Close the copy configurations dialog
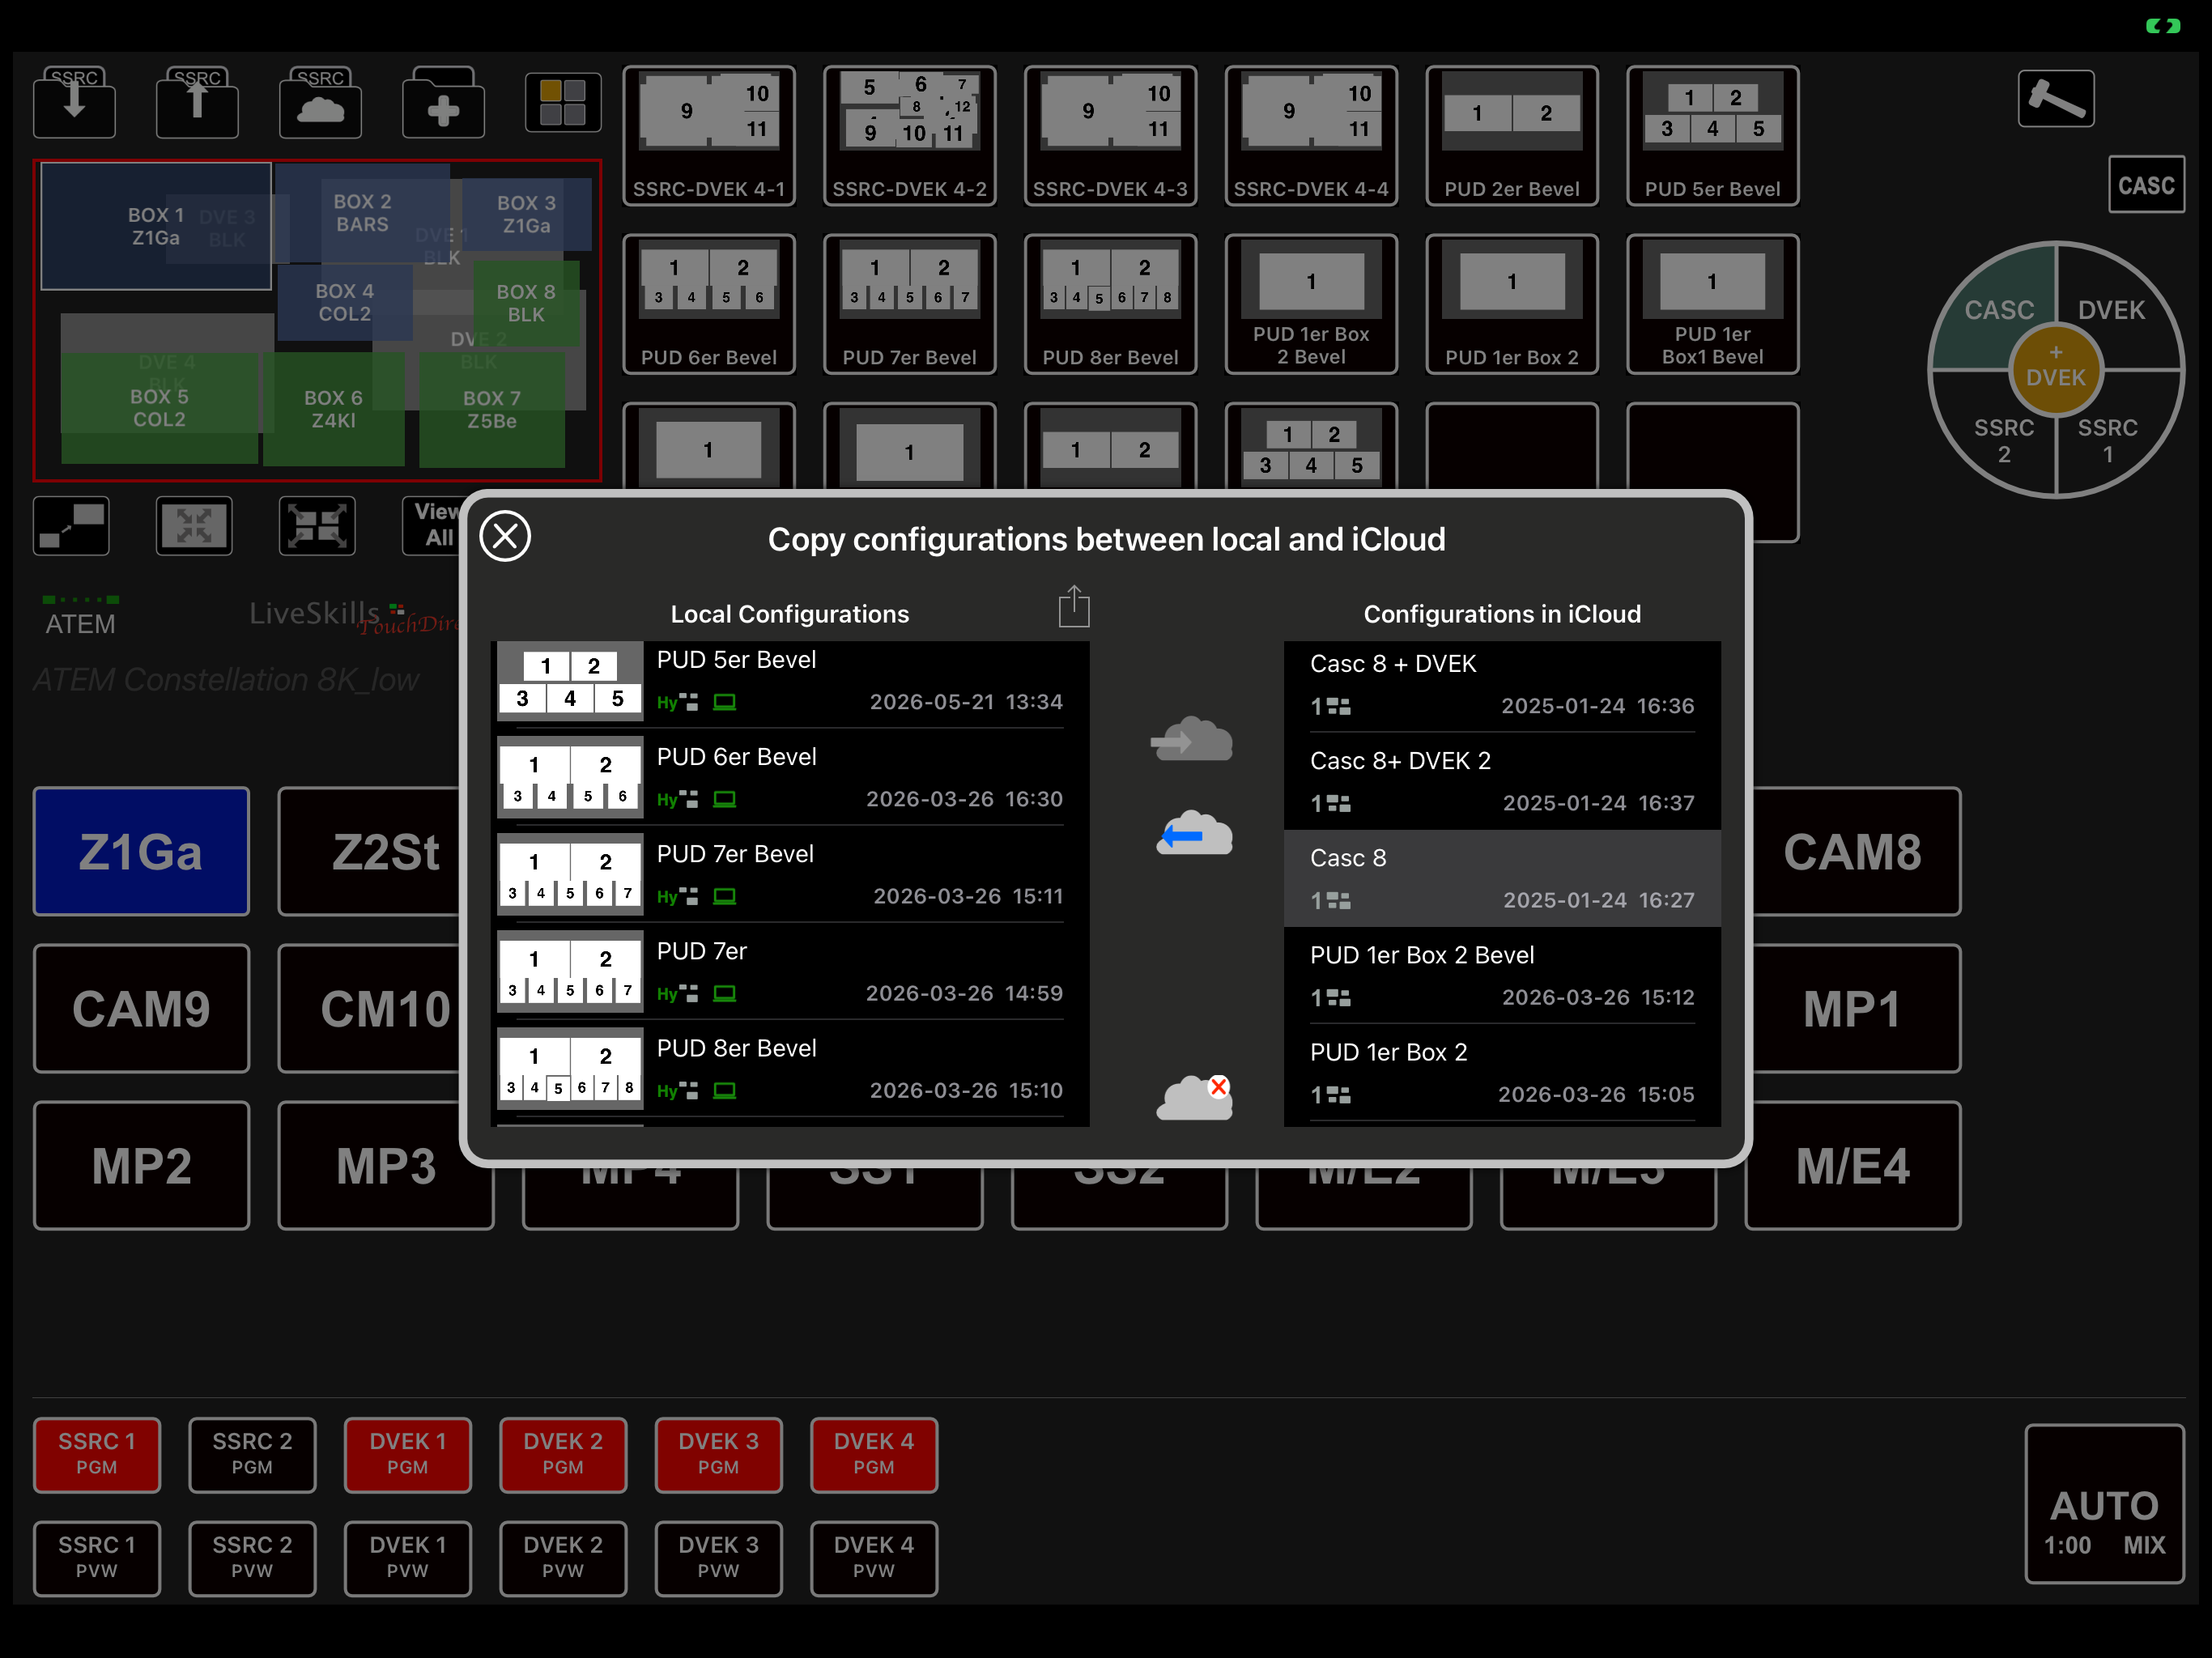This screenshot has width=2212, height=1658. [505, 537]
